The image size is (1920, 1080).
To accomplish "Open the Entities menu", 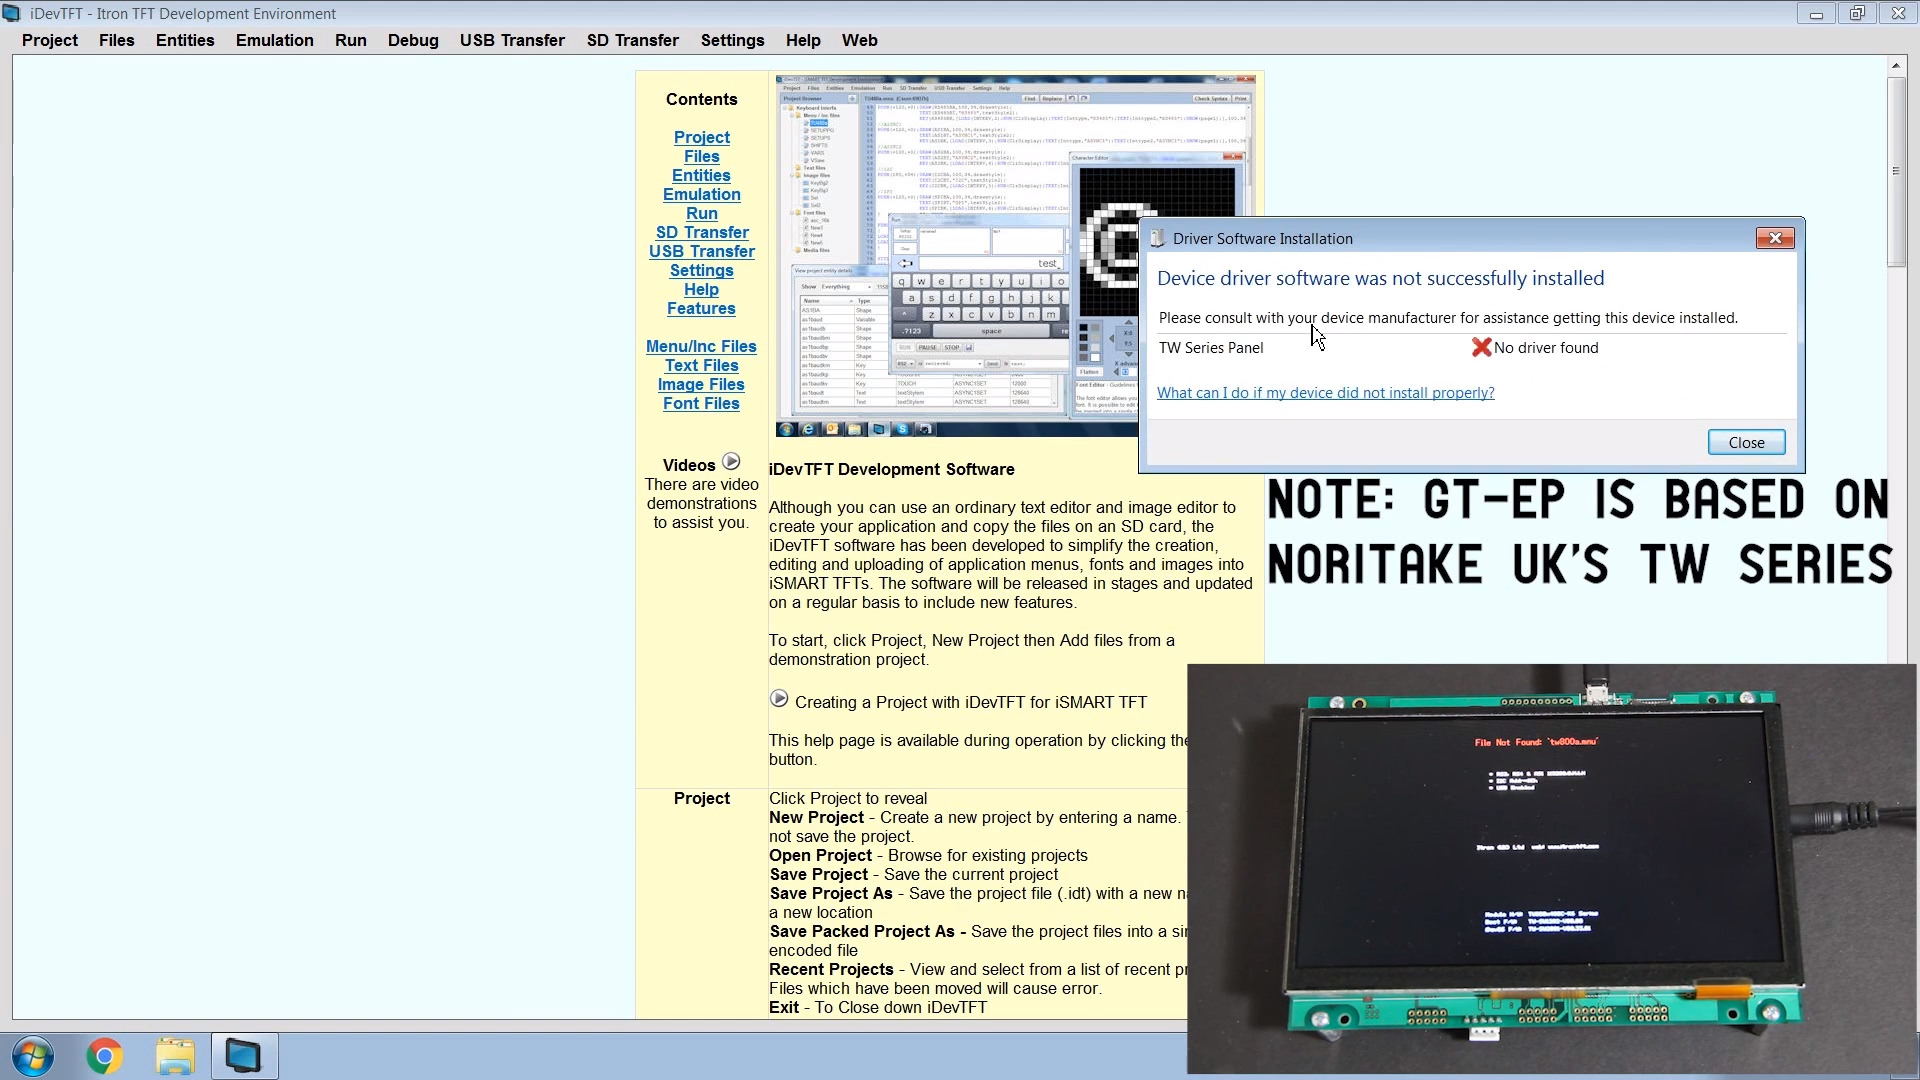I will pyautogui.click(x=185, y=40).
